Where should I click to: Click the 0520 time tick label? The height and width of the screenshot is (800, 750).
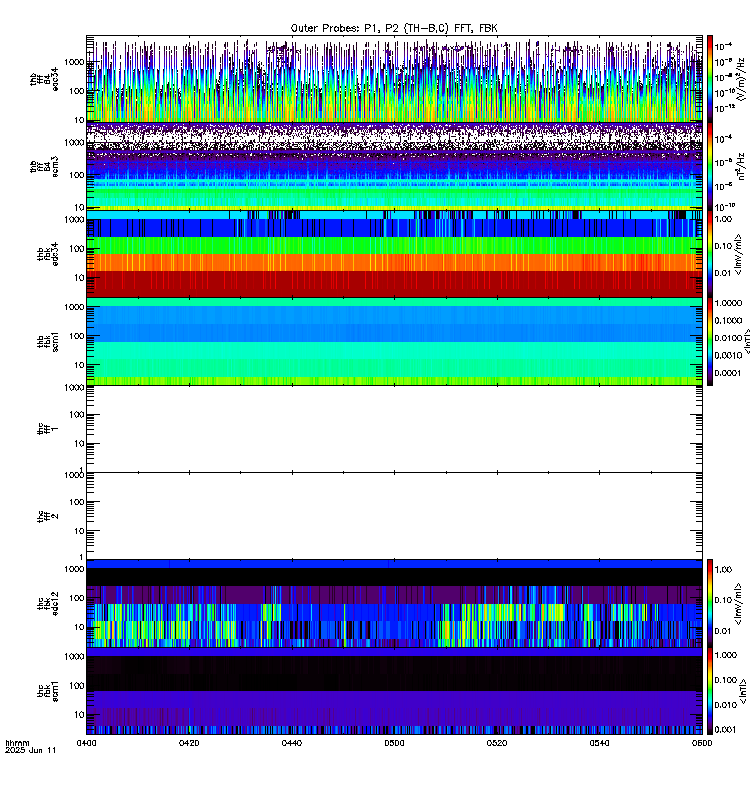click(x=496, y=743)
